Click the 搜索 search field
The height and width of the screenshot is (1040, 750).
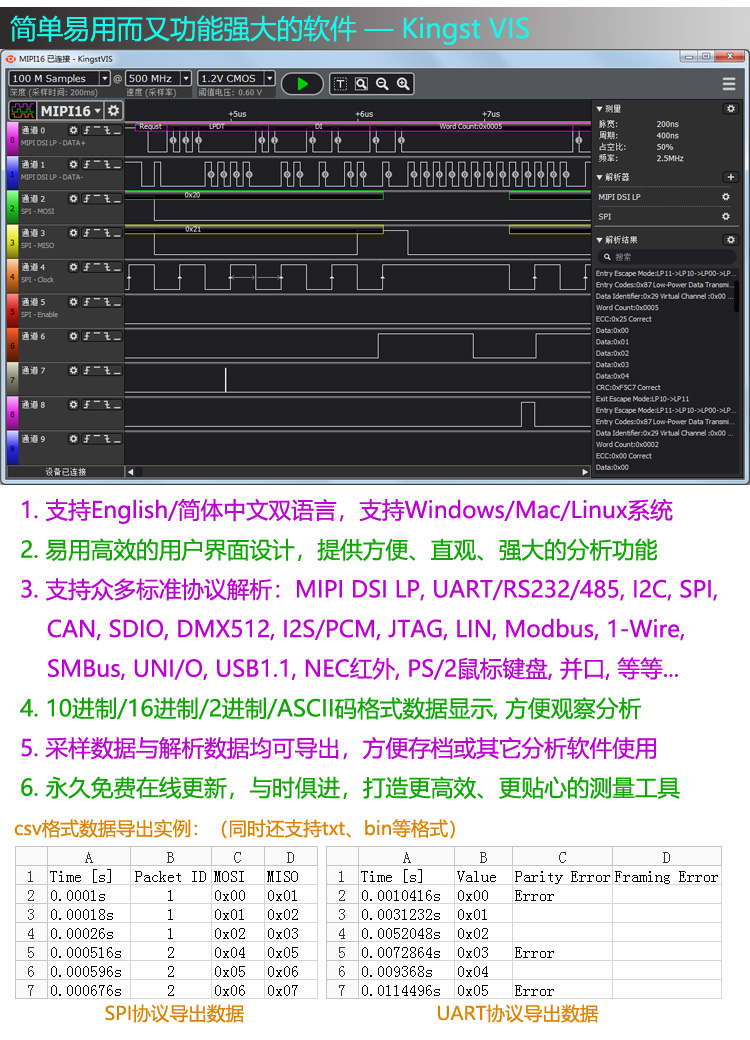coord(666,257)
